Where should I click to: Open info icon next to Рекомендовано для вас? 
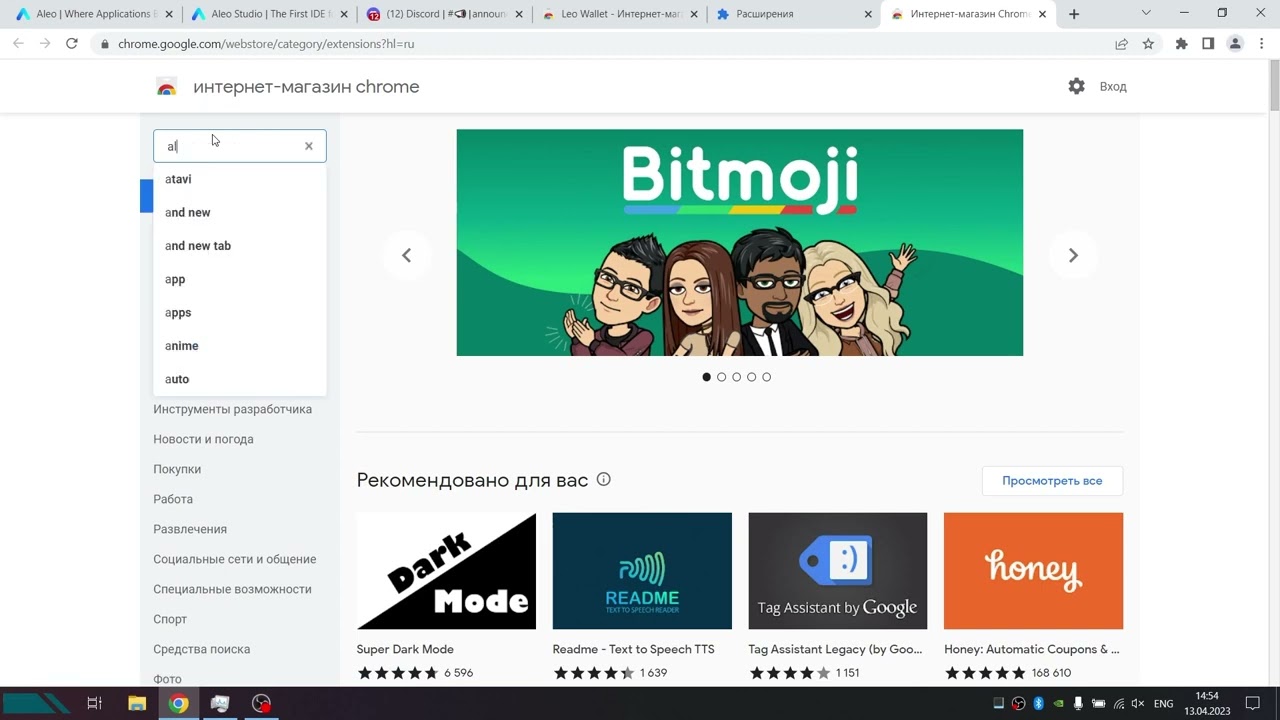pos(604,479)
